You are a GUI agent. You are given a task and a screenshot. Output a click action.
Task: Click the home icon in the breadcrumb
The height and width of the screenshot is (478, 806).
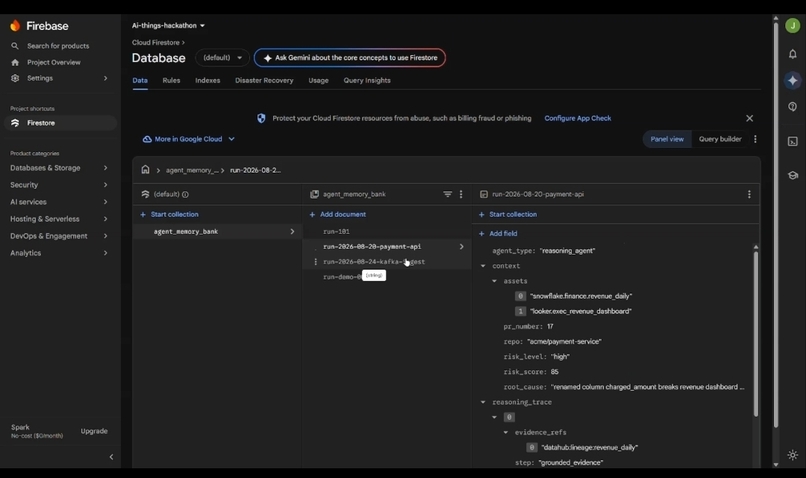point(145,170)
